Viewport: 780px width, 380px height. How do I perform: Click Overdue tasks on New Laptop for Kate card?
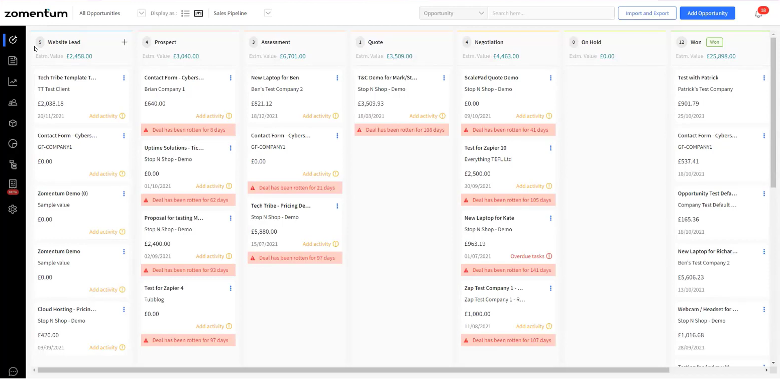point(531,256)
